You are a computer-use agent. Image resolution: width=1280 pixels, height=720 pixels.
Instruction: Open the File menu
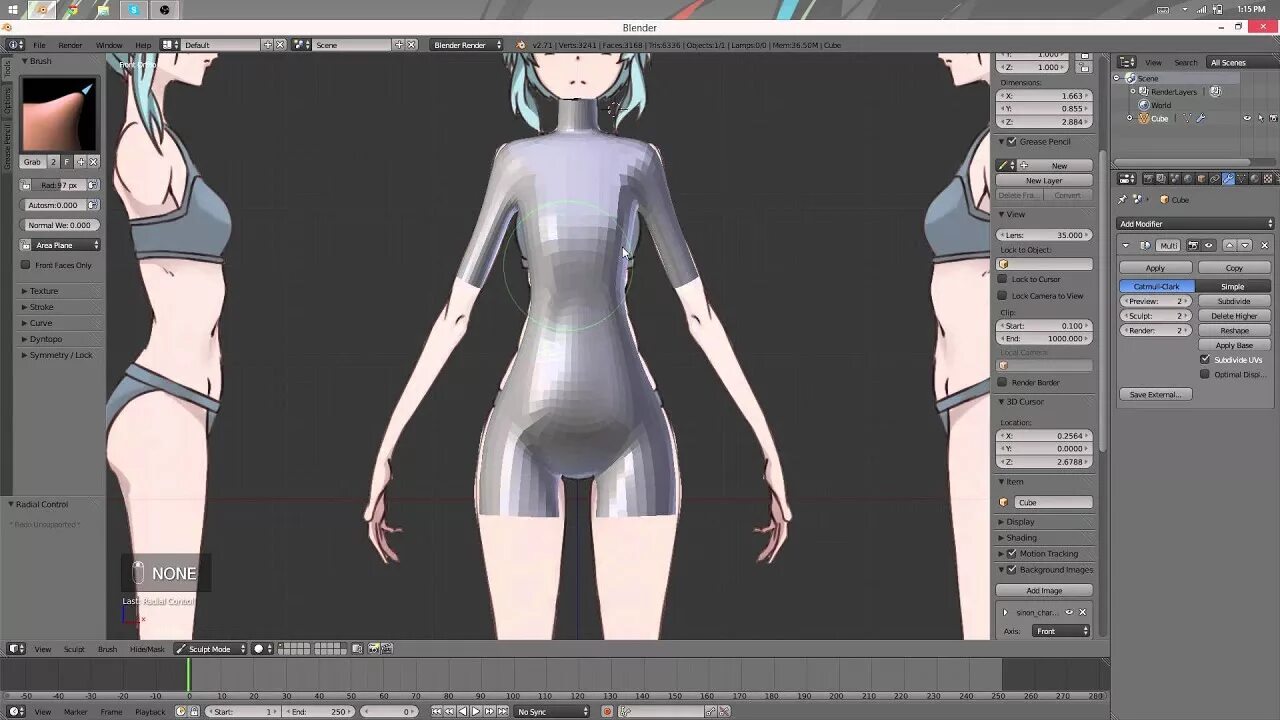pyautogui.click(x=39, y=45)
